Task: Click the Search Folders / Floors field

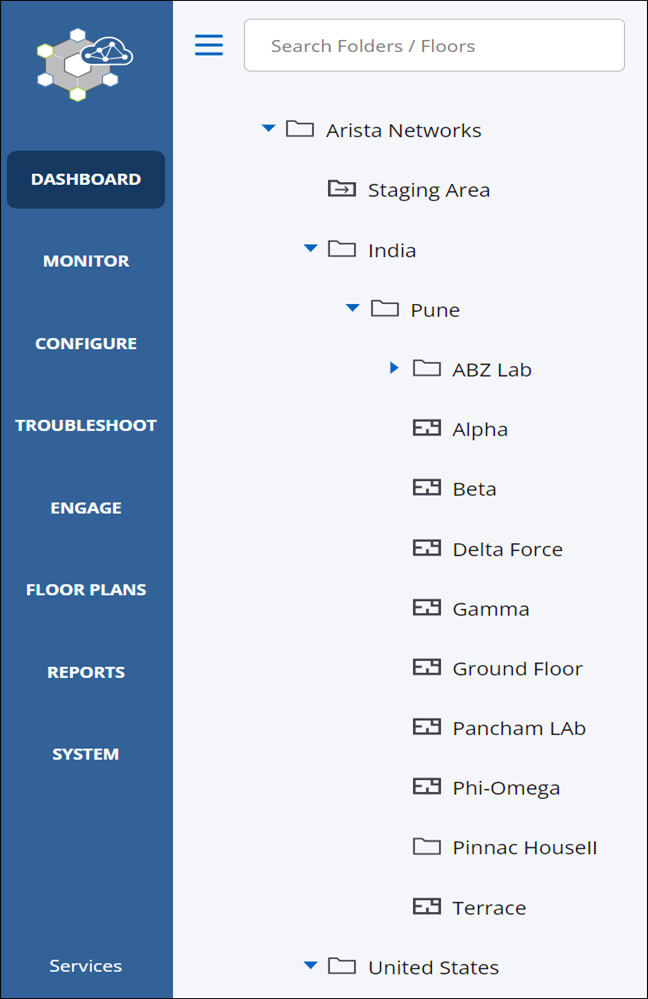Action: (x=434, y=44)
